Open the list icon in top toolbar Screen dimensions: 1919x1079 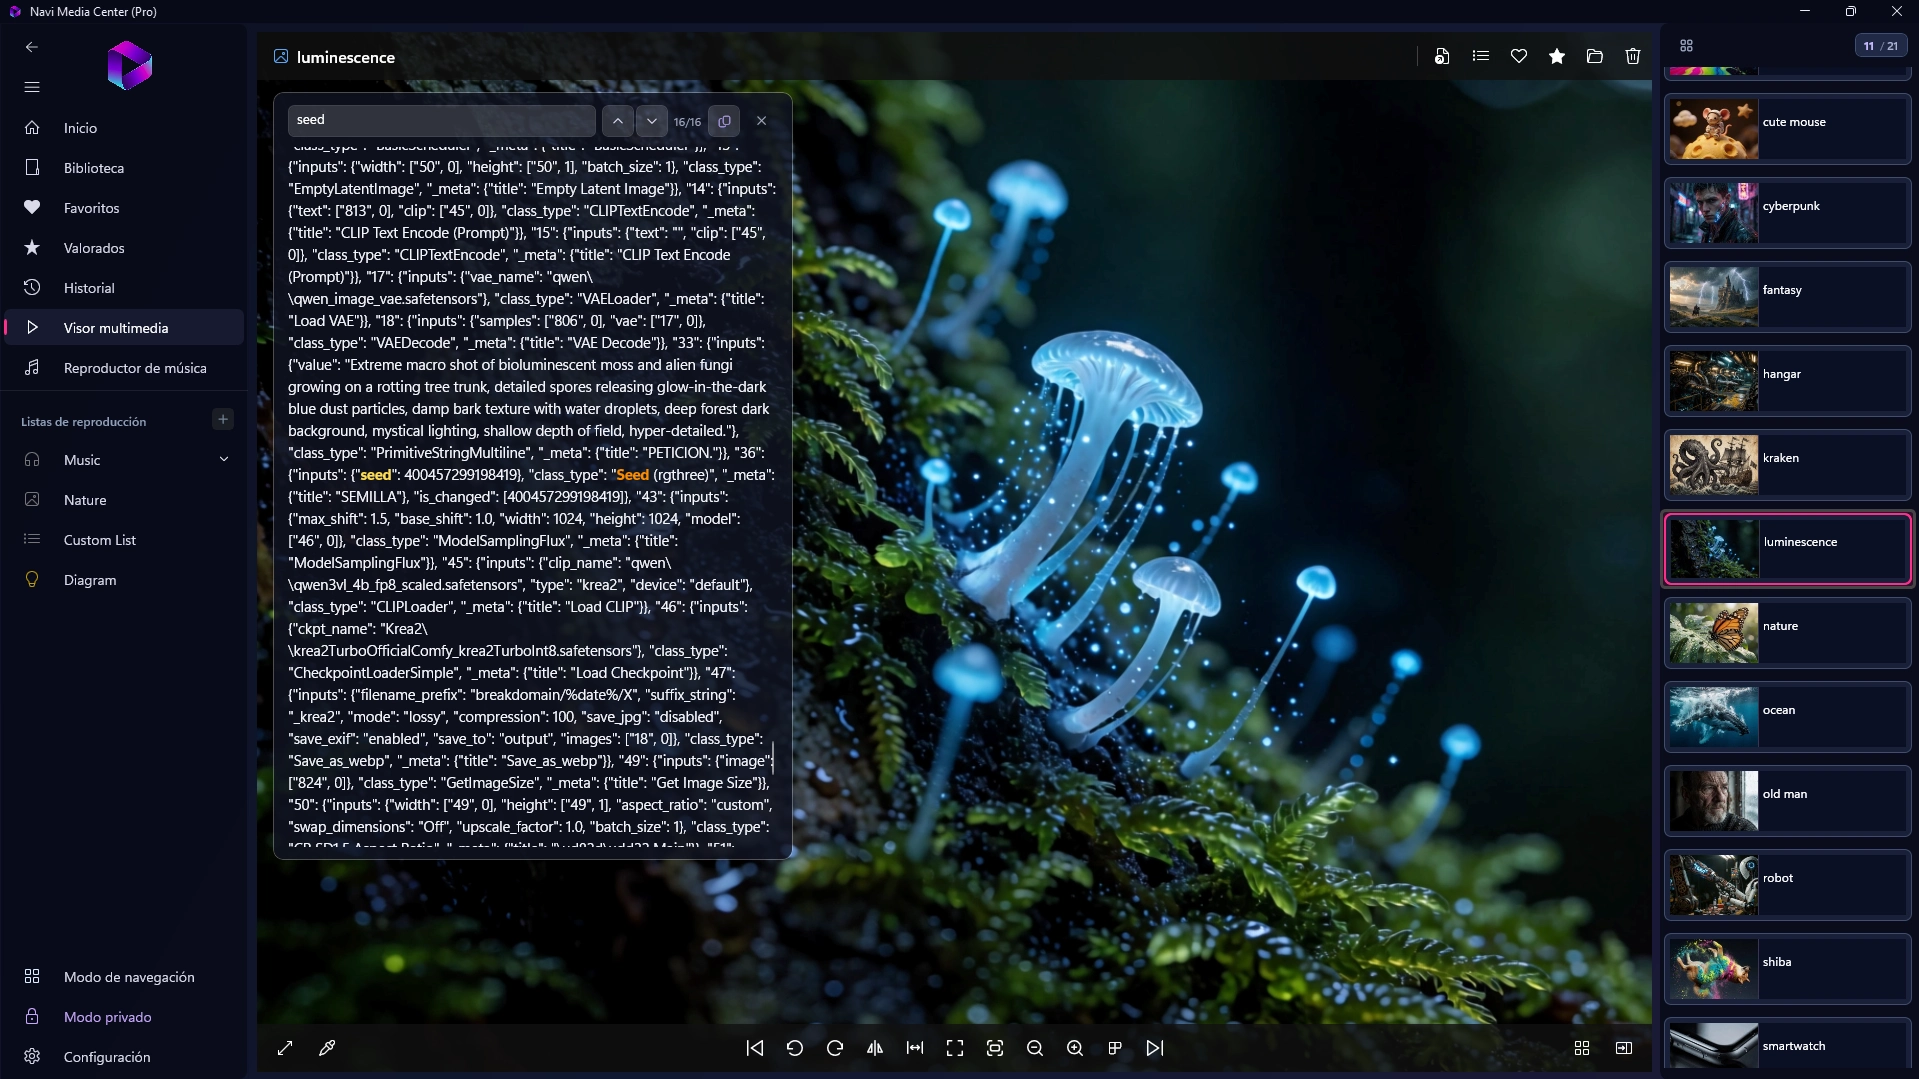click(x=1481, y=57)
